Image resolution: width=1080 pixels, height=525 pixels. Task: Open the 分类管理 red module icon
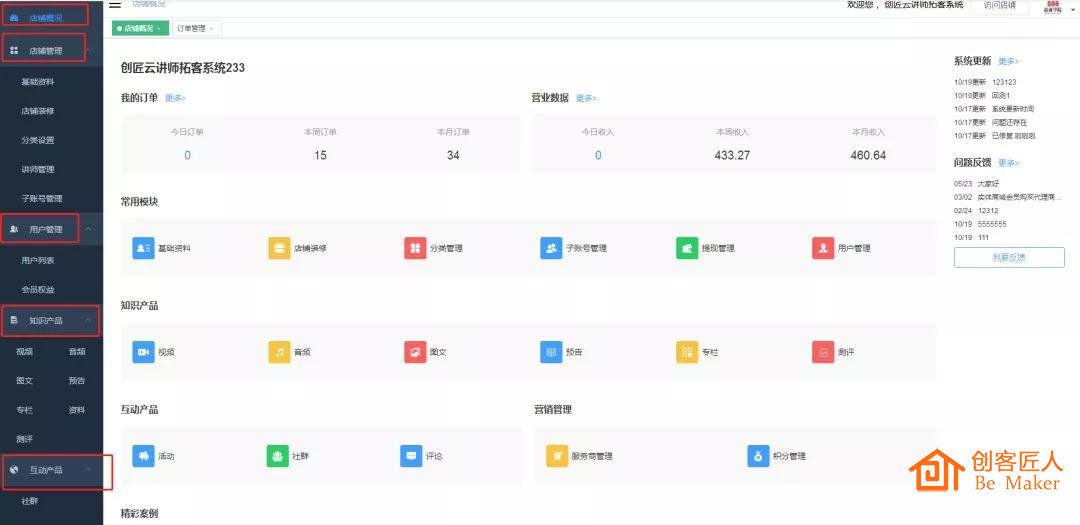(415, 248)
